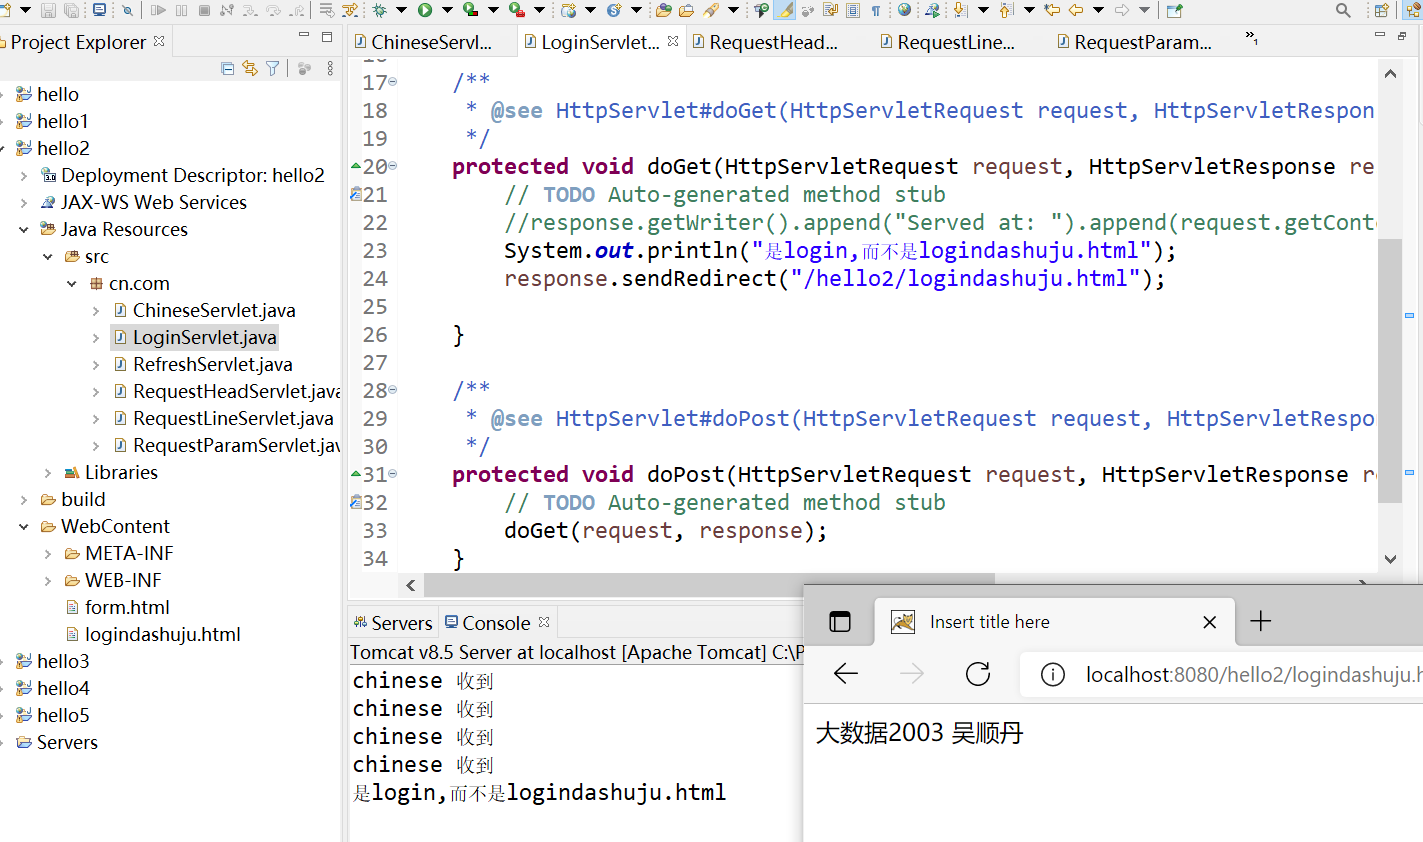Click the Debug bug icon in toolbar
Screen dimensions: 1423x842
379,10
